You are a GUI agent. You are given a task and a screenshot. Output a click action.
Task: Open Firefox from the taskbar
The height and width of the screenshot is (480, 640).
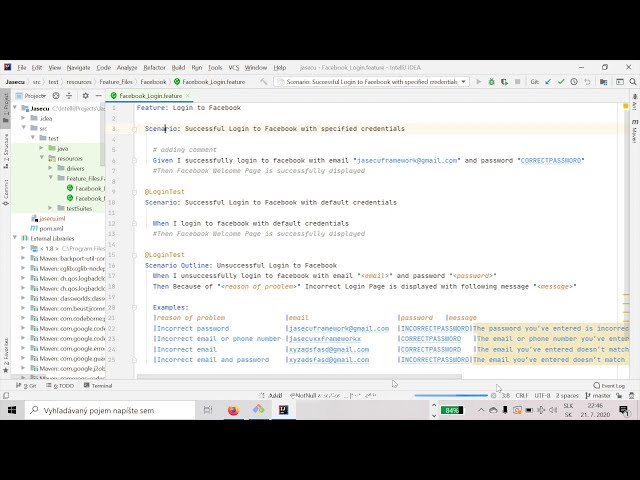pyautogui.click(x=233, y=410)
